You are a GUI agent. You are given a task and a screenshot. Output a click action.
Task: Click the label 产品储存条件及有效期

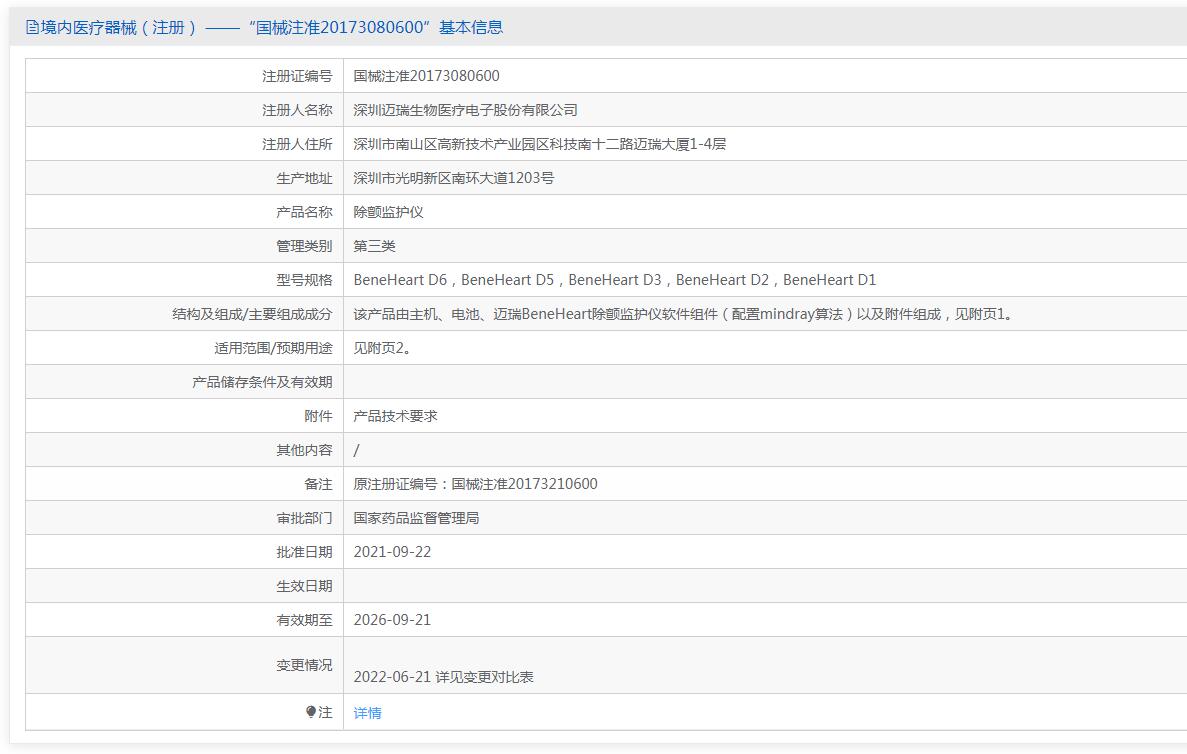click(x=262, y=382)
